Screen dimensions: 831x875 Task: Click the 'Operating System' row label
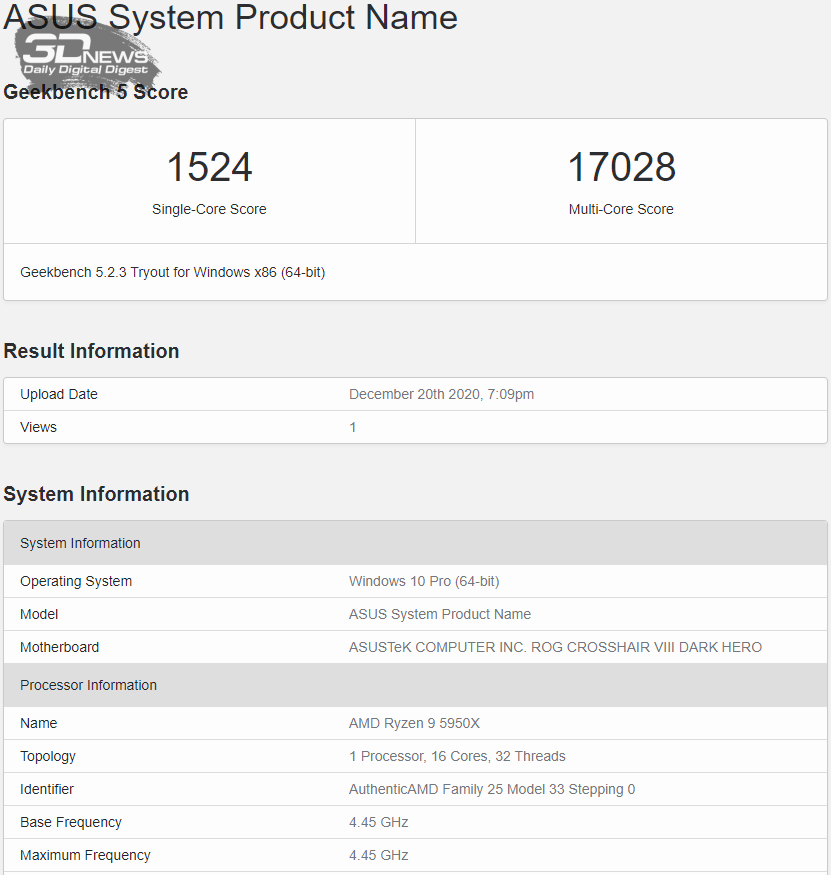(x=76, y=581)
